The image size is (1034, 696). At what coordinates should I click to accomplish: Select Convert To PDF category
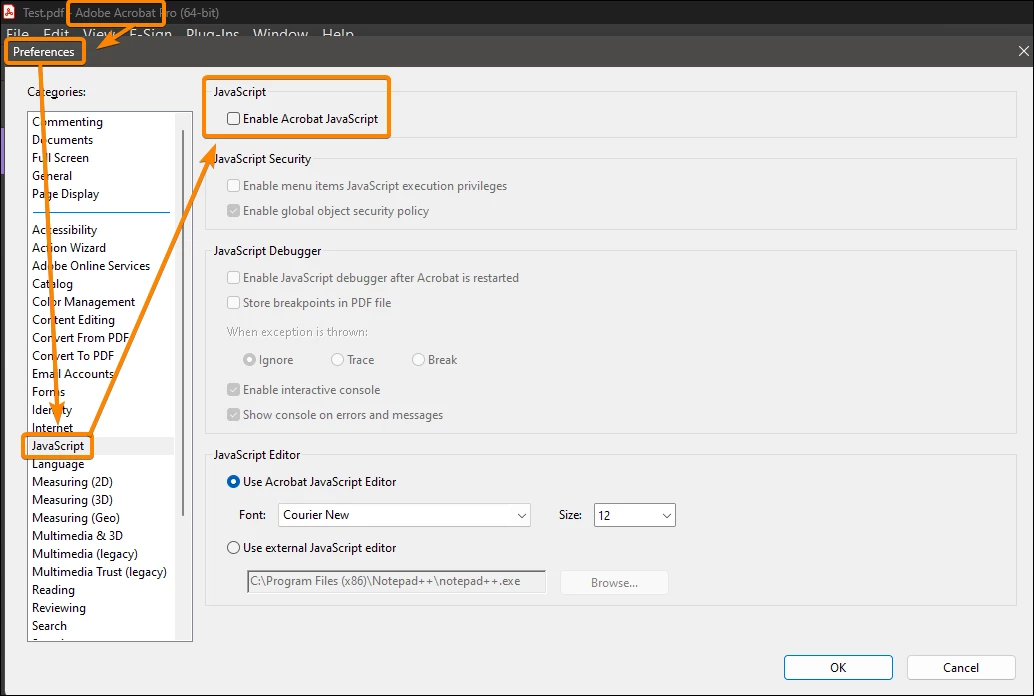click(x=73, y=356)
